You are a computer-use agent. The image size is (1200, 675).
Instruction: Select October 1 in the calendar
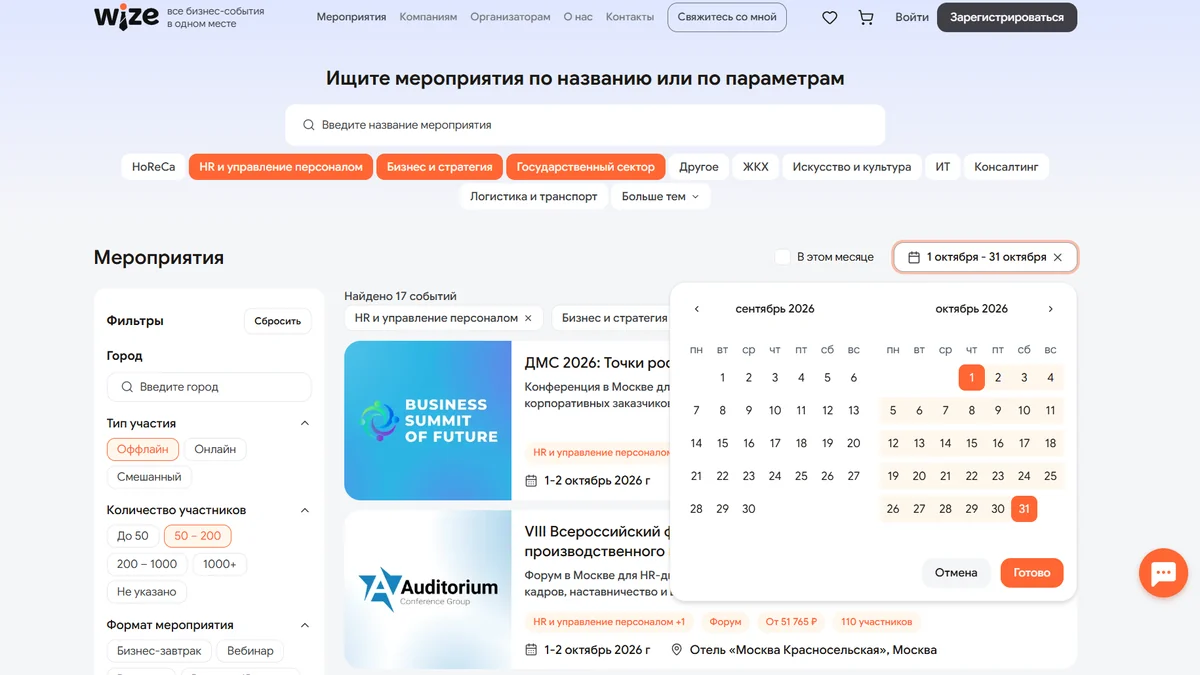972,378
